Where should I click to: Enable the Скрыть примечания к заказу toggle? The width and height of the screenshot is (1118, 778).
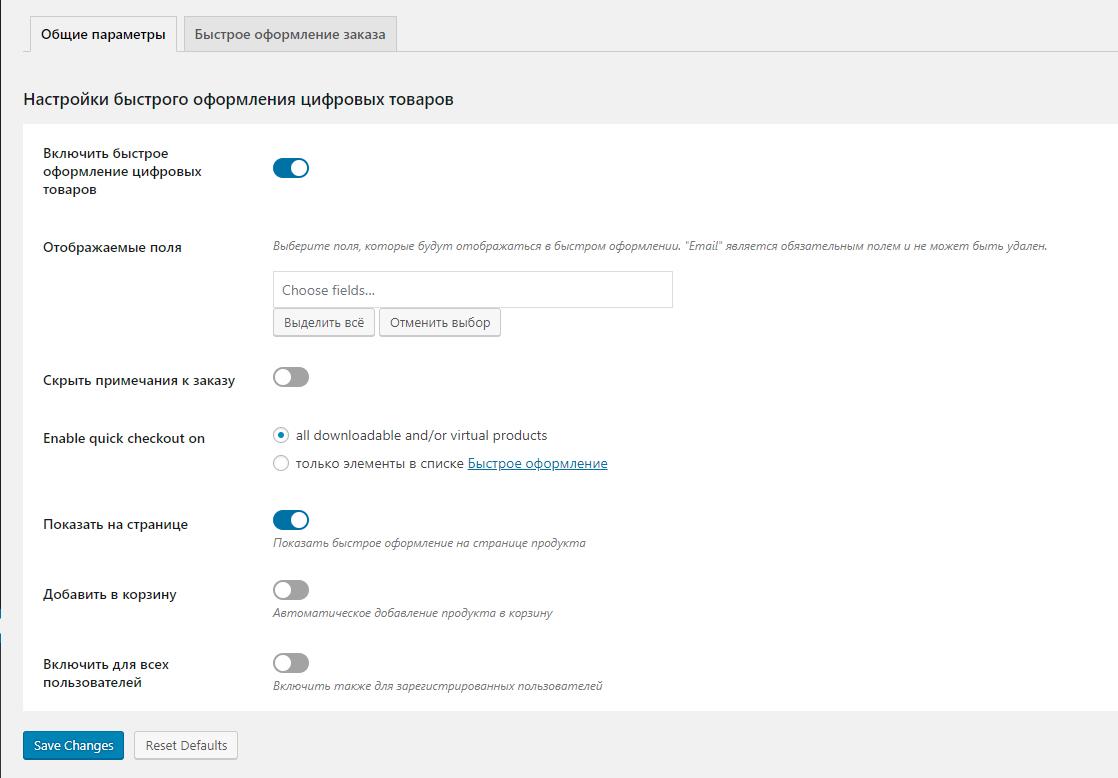click(x=291, y=377)
